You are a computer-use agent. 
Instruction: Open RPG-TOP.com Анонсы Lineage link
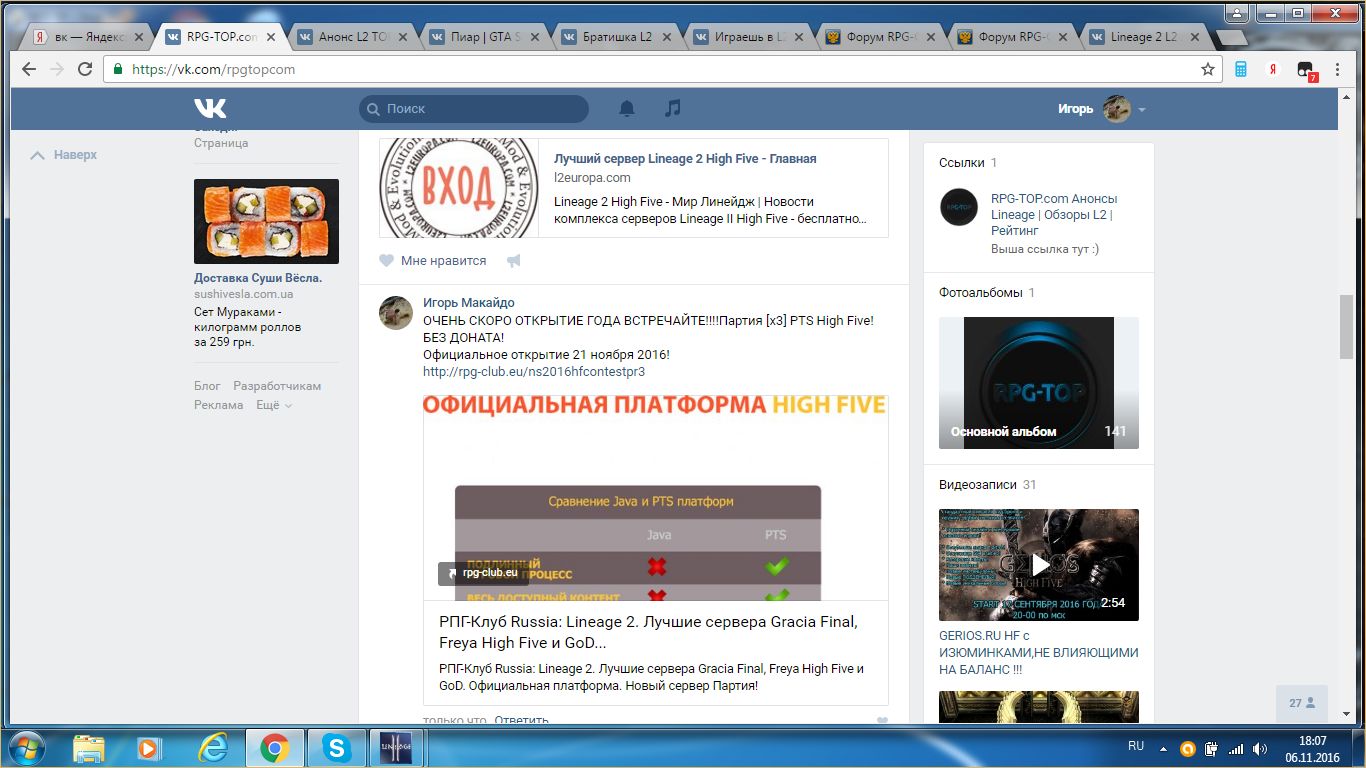pos(1054,214)
